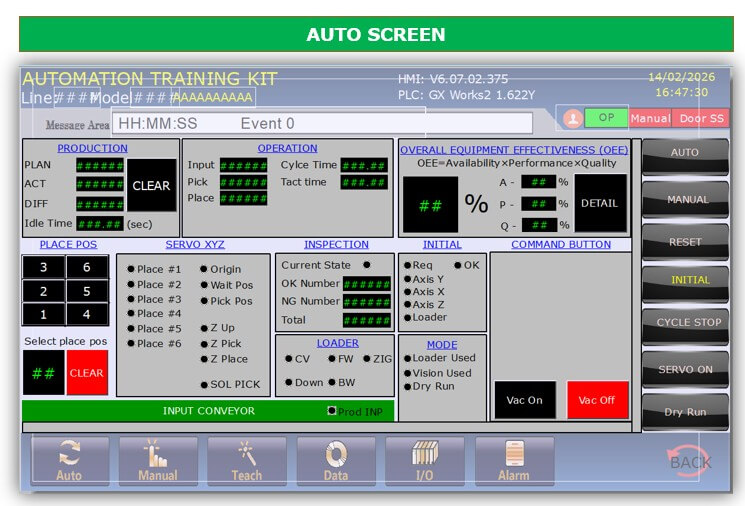
Task: Click the Overall Equipment Effectiveness heading link
Action: coord(514,150)
